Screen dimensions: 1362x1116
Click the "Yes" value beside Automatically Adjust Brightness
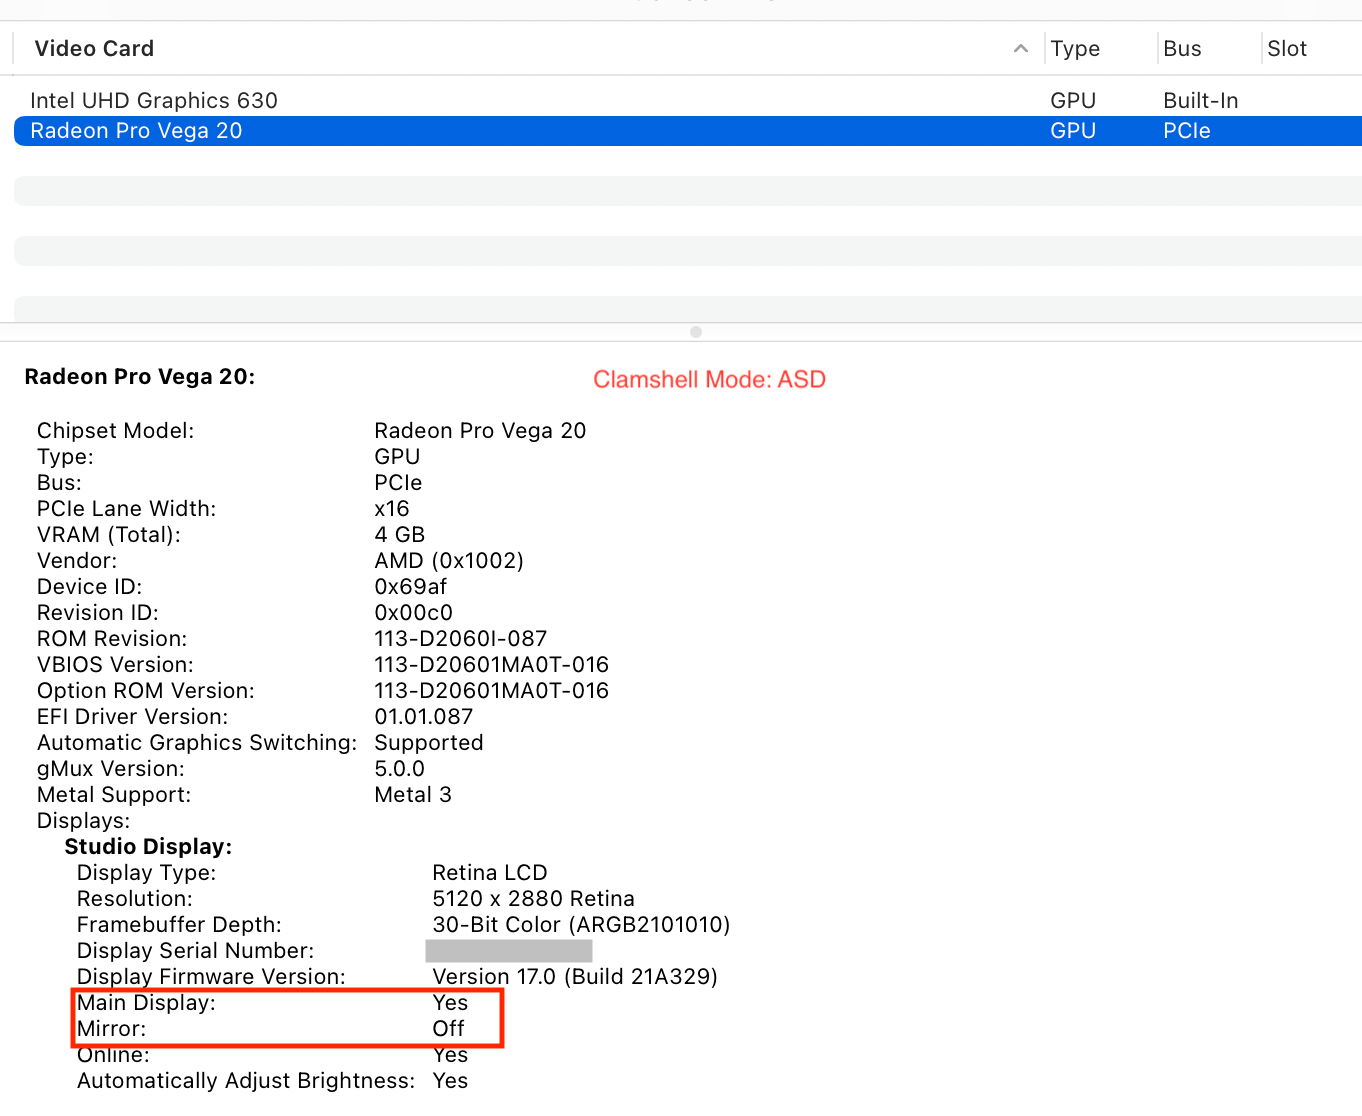[x=450, y=1081]
